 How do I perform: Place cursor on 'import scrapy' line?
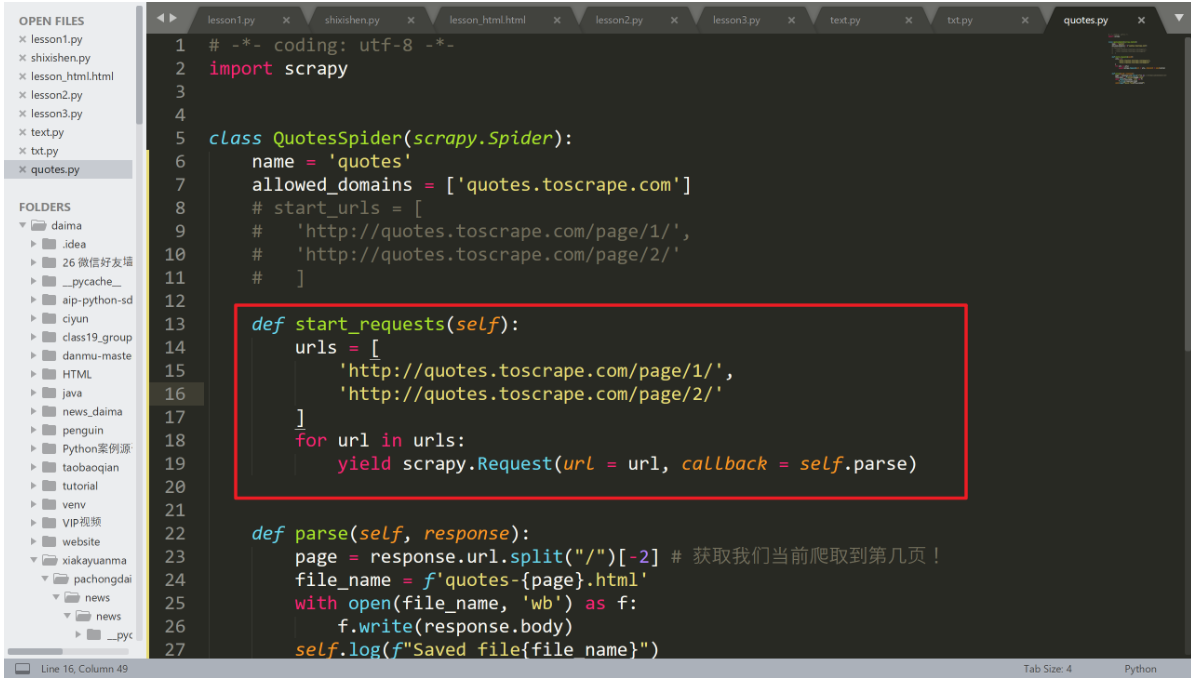[278, 68]
